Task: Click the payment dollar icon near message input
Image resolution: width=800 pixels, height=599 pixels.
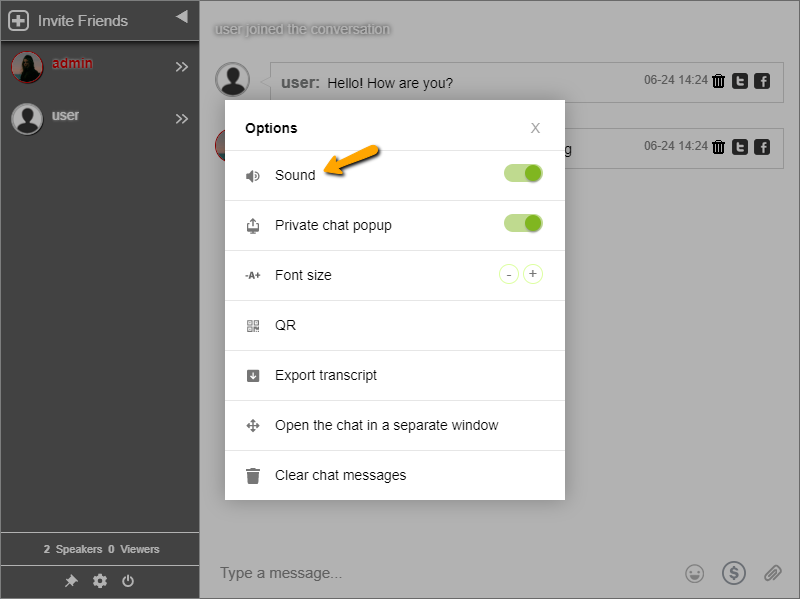Action: (733, 573)
